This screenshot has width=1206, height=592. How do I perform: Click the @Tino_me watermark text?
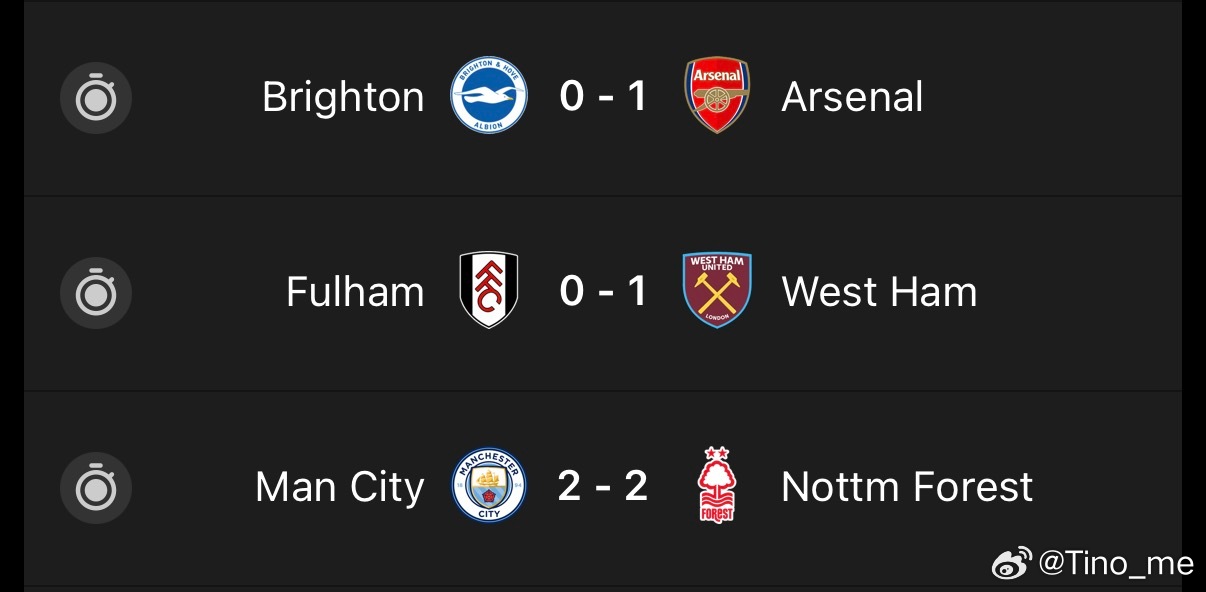(1116, 564)
